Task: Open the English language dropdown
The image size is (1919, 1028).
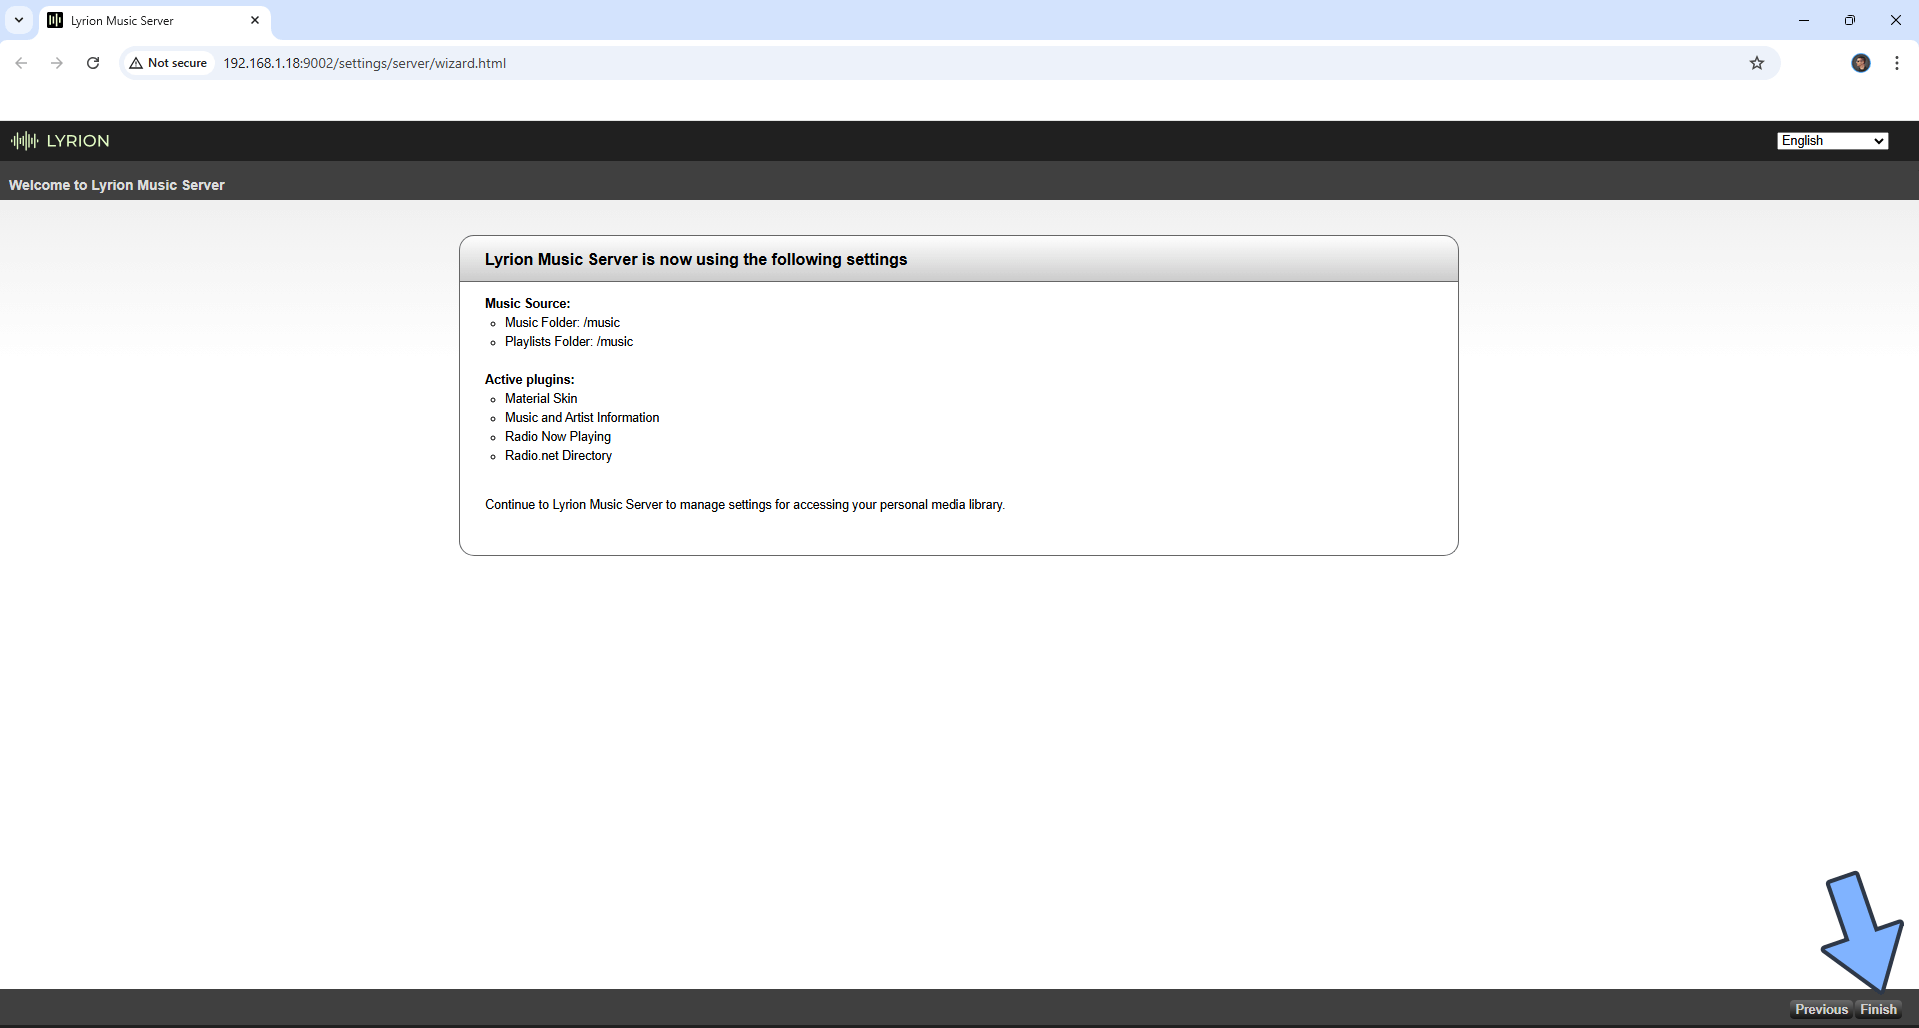Action: [1832, 141]
